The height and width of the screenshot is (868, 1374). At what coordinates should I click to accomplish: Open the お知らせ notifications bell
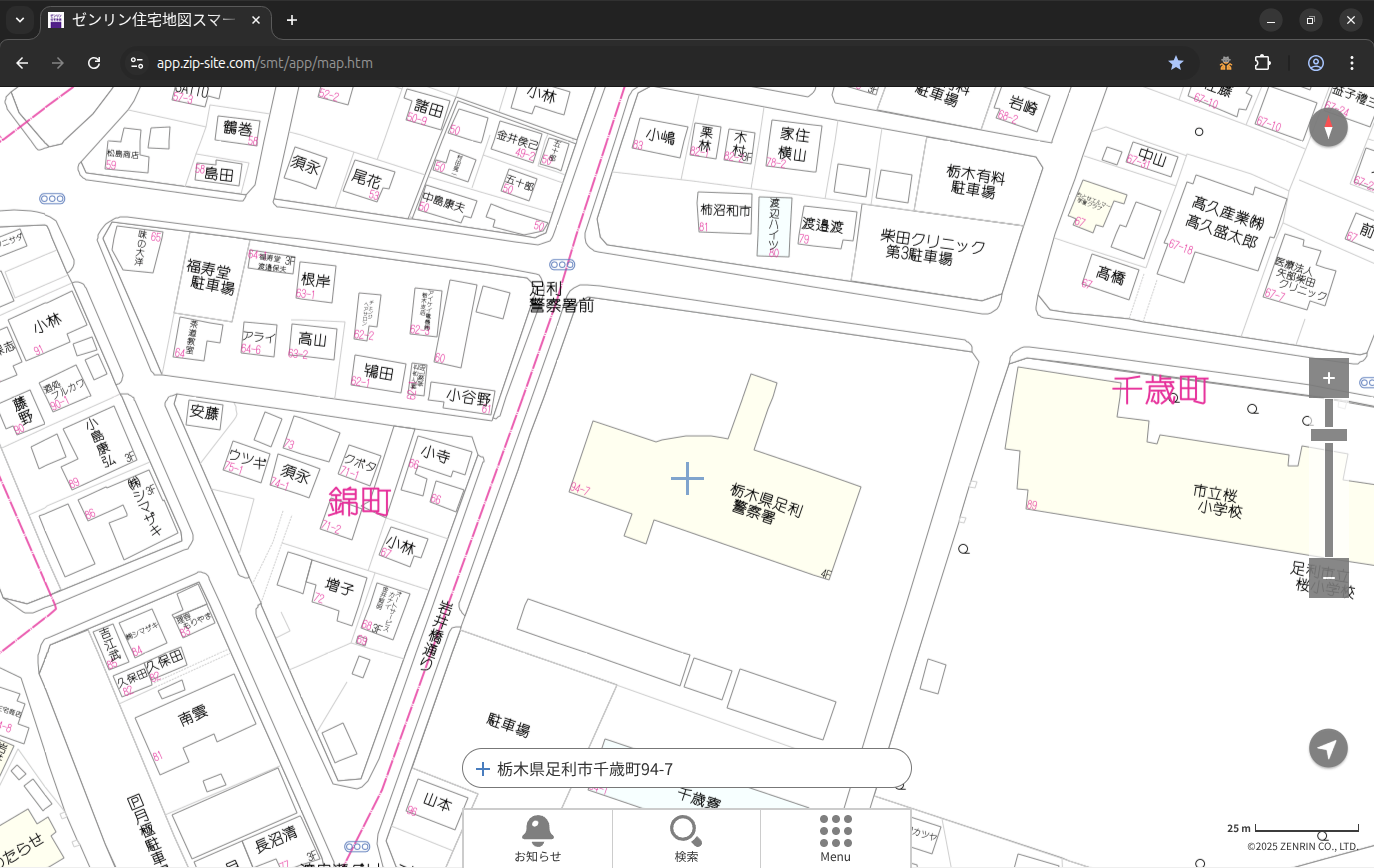(537, 838)
